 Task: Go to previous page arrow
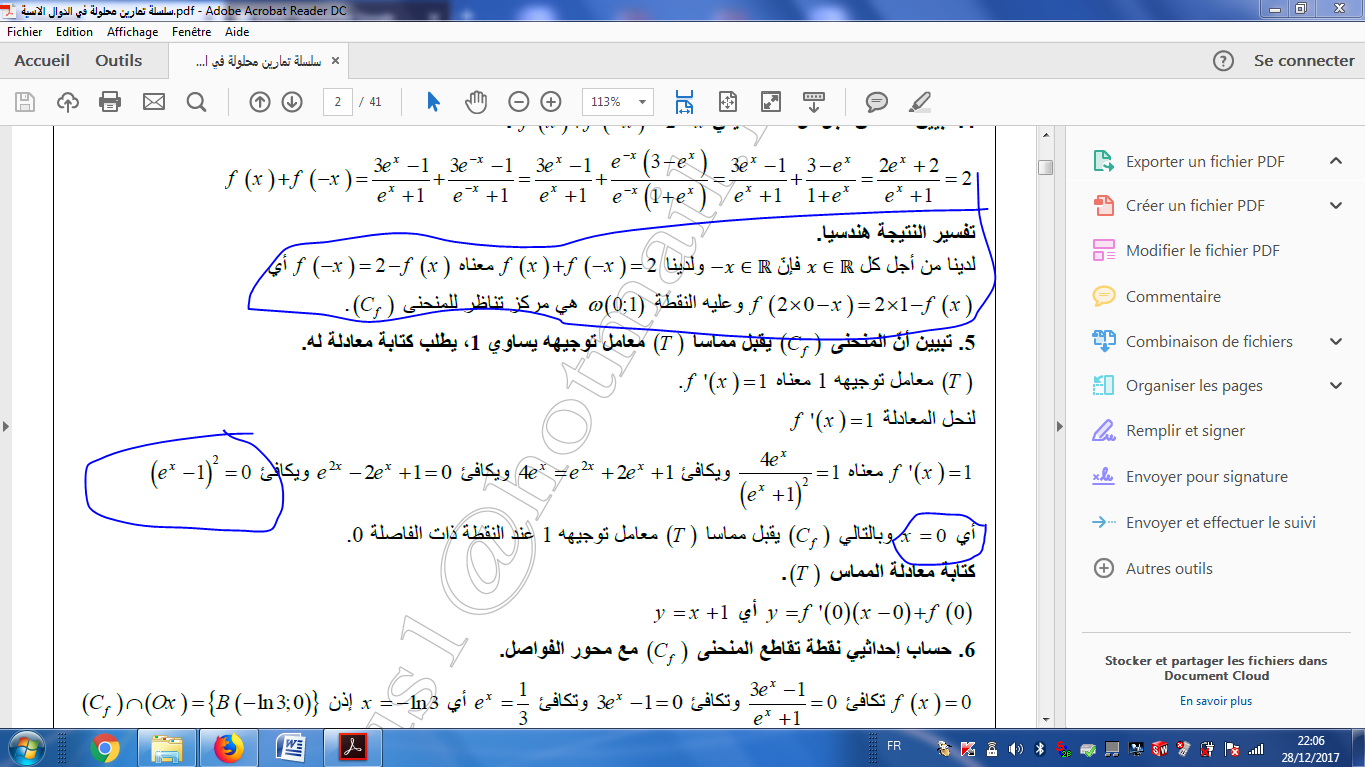point(260,102)
